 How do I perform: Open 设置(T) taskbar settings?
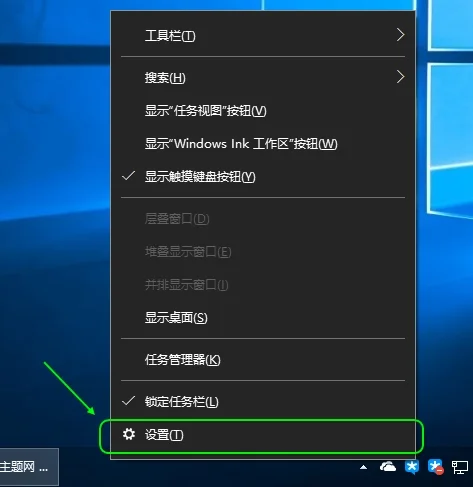click(x=263, y=435)
